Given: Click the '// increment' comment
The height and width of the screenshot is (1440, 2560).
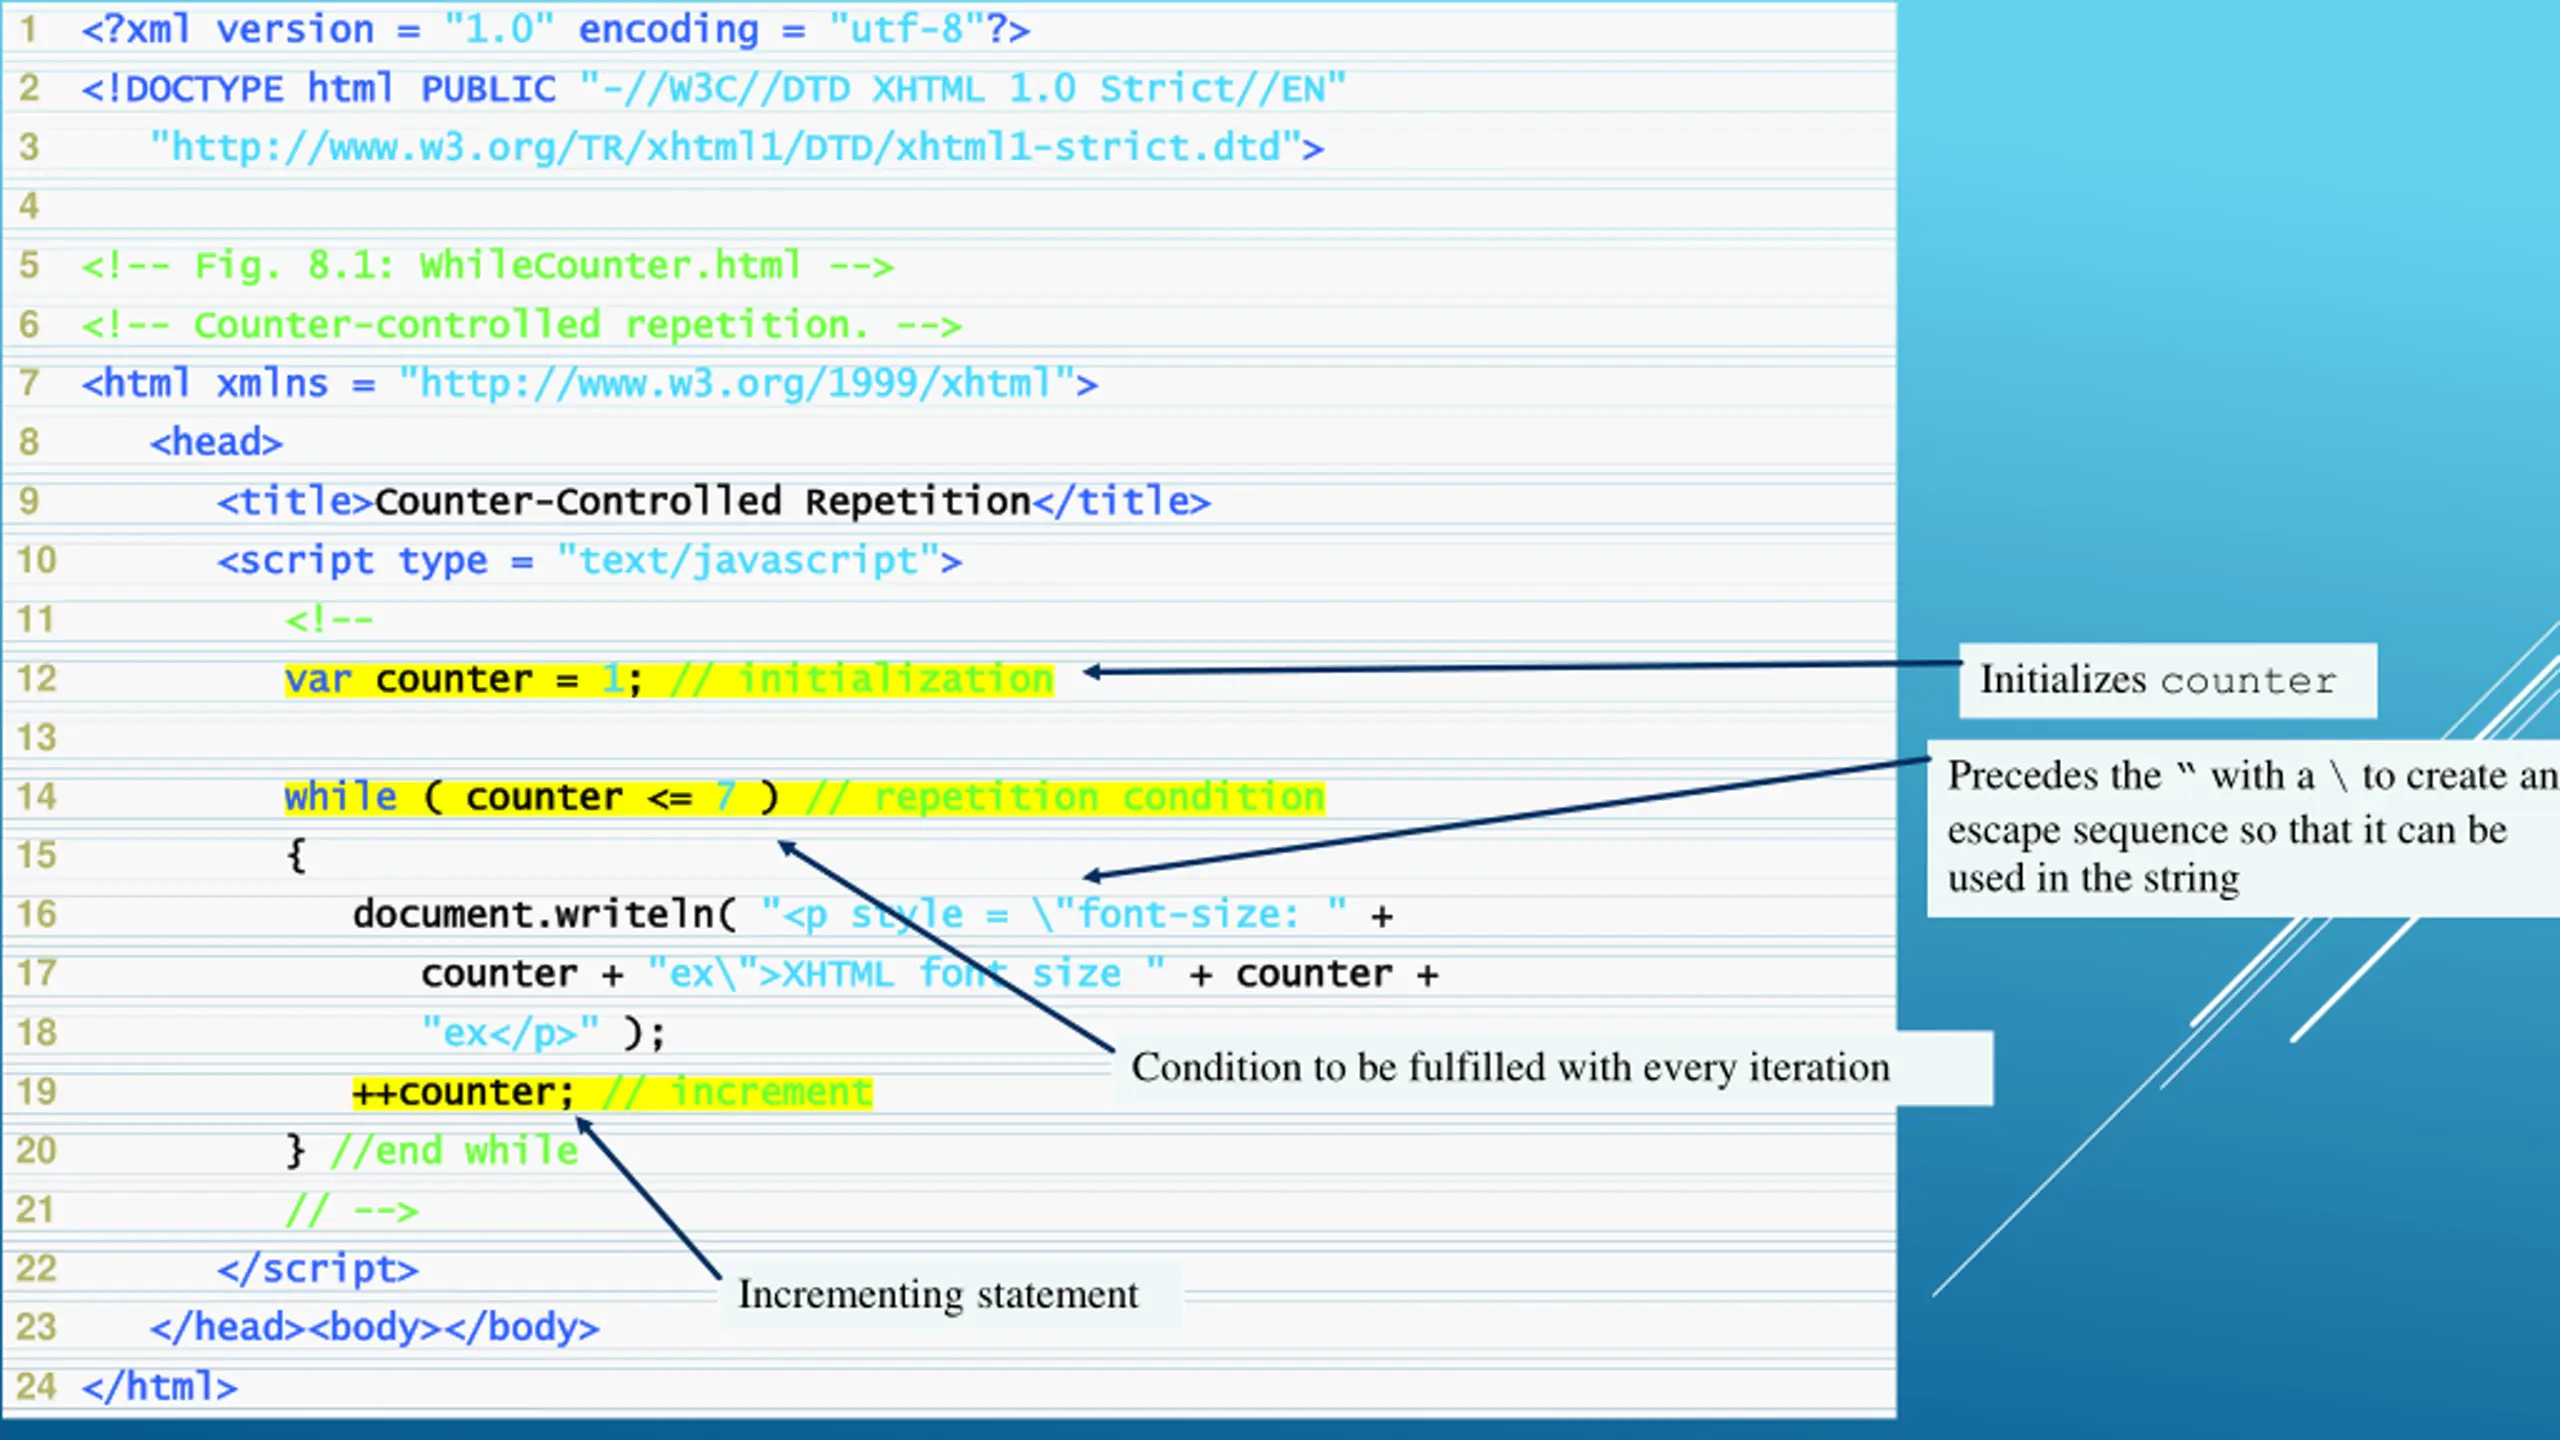Looking at the screenshot, I should 738,1092.
